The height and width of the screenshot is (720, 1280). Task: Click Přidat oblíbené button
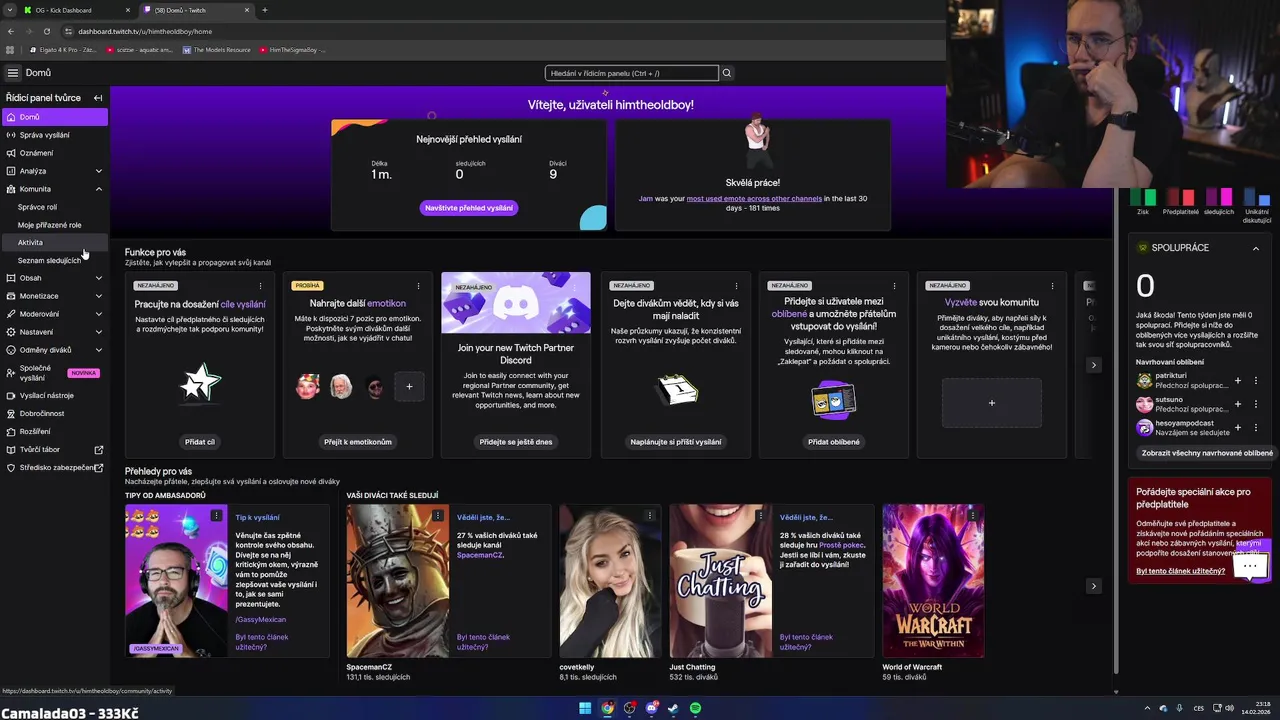pos(834,441)
